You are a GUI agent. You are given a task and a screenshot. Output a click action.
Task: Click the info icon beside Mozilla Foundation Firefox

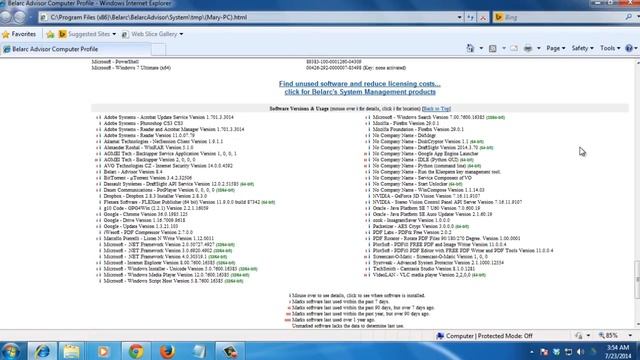pyautogui.click(x=369, y=129)
